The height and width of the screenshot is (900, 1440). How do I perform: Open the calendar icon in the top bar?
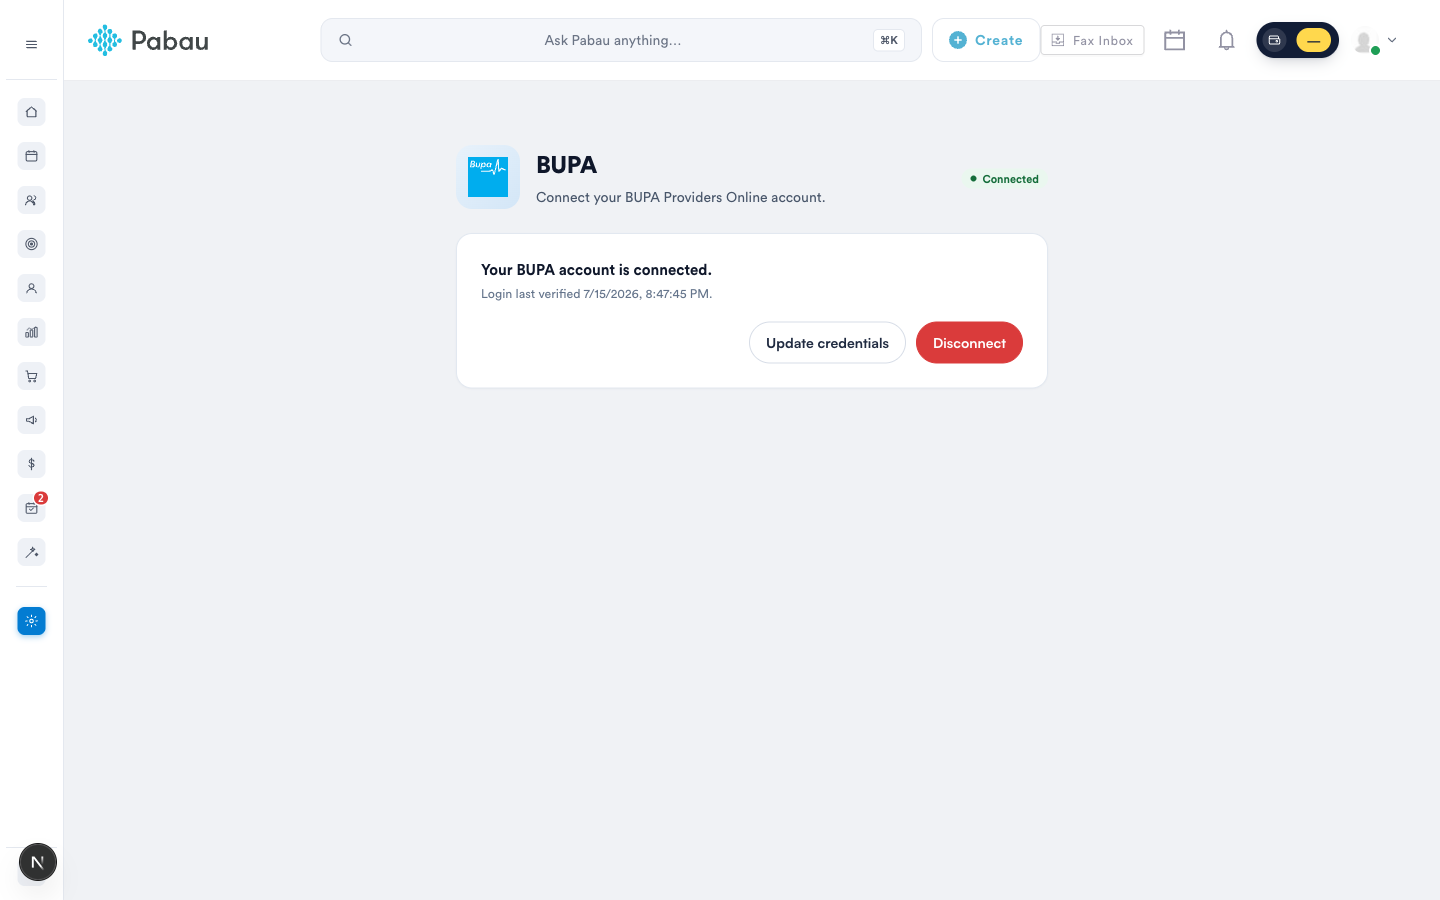(1175, 40)
